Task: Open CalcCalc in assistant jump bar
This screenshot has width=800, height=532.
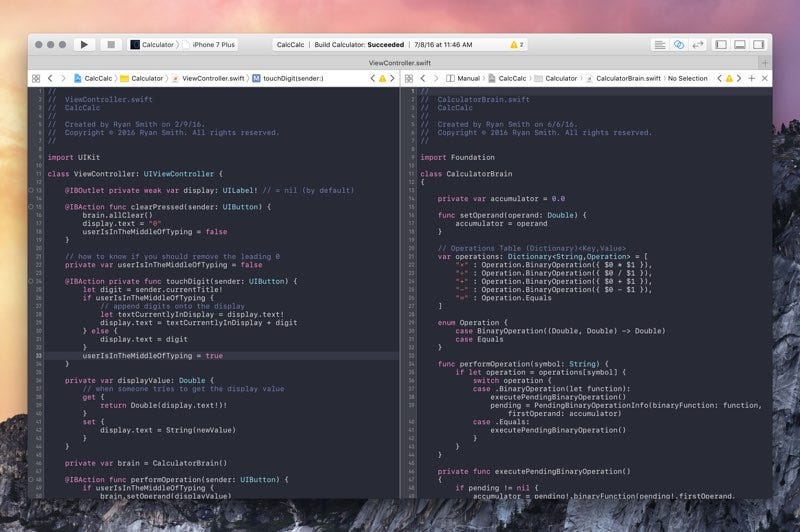Action: 507,79
